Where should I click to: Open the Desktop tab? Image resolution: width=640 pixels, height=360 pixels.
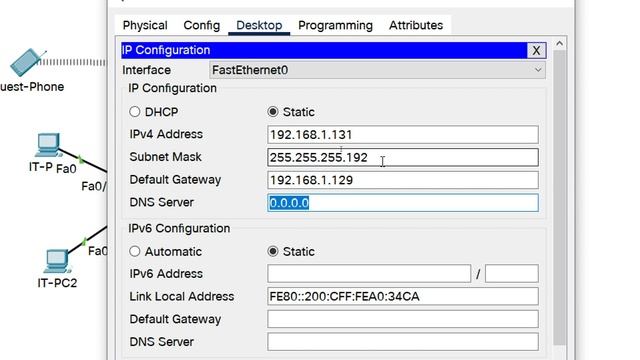(259, 25)
